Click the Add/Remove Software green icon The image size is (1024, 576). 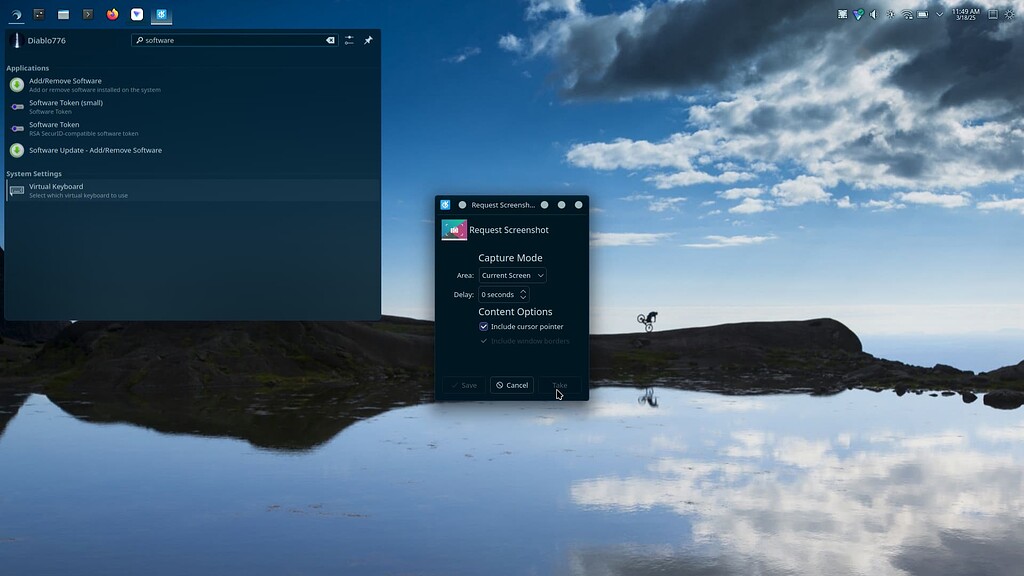pos(16,84)
